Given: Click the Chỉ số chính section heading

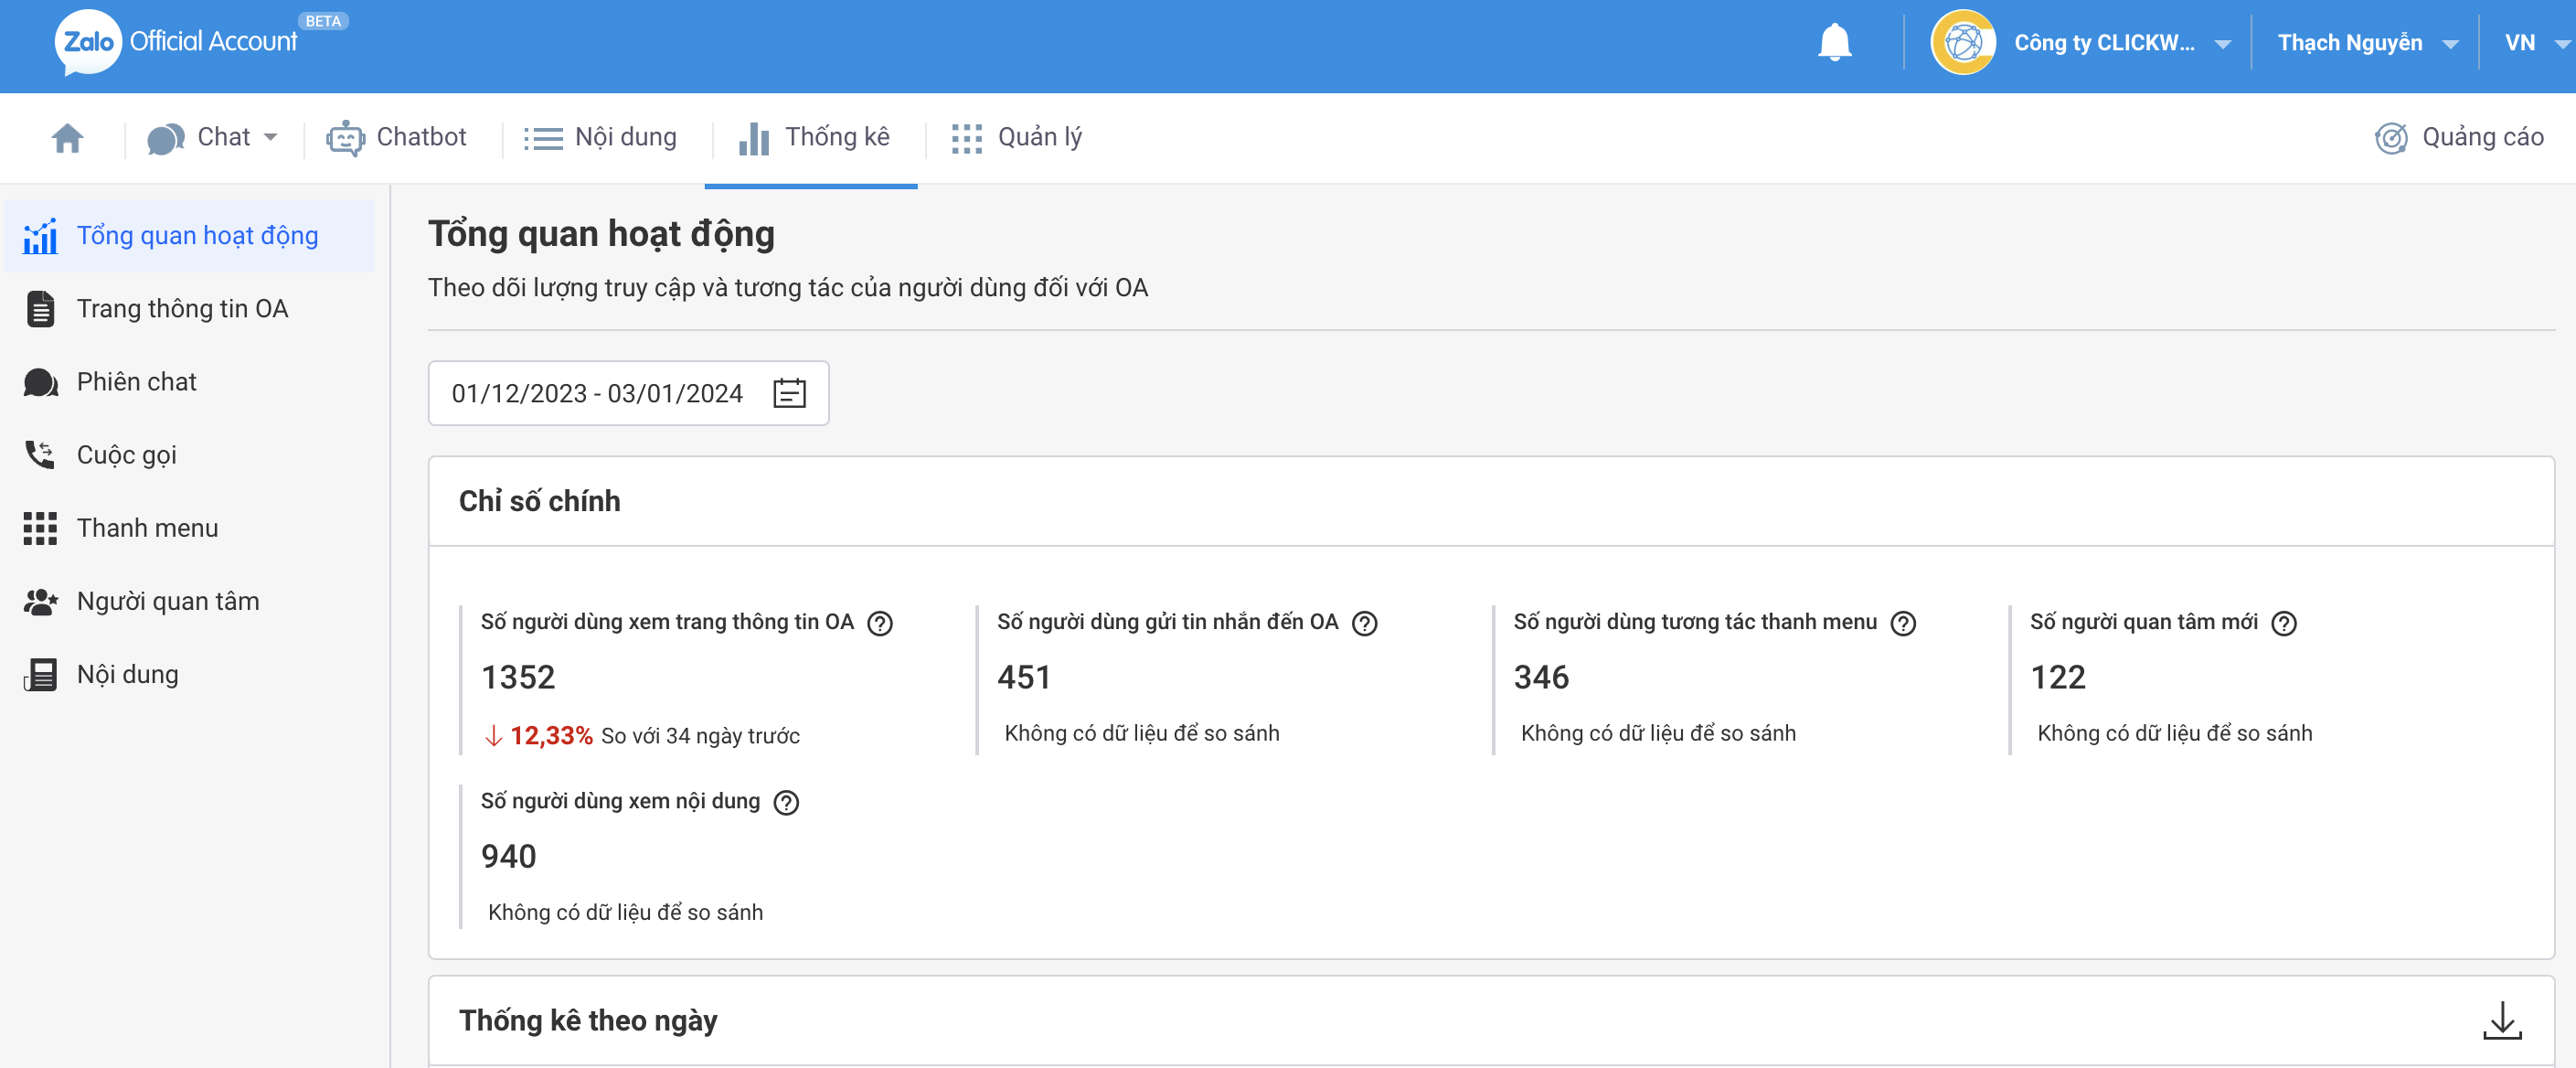Looking at the screenshot, I should pos(539,501).
